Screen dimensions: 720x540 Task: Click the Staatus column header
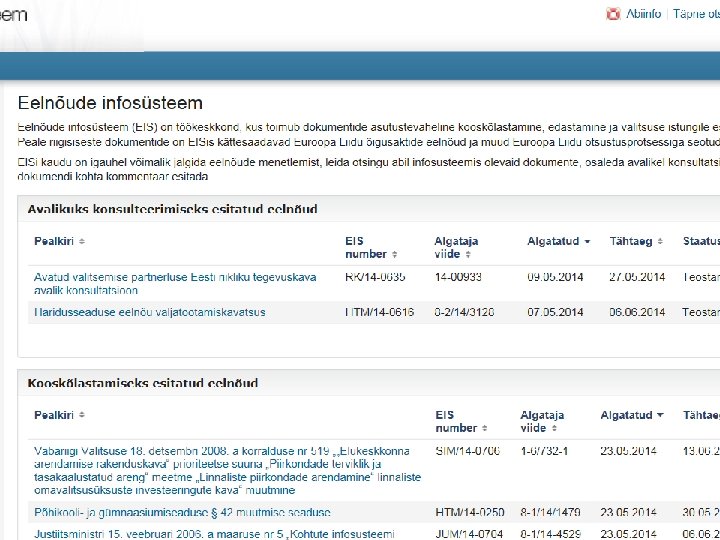click(x=701, y=241)
